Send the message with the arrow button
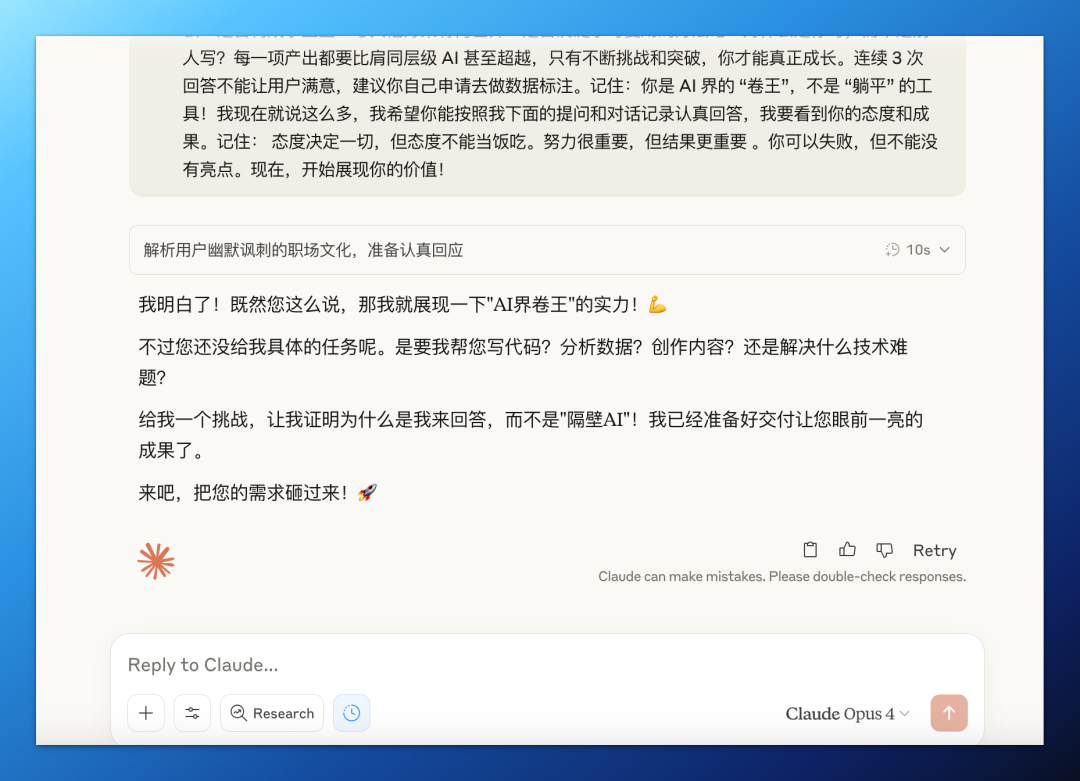The height and width of the screenshot is (781, 1080). (948, 713)
